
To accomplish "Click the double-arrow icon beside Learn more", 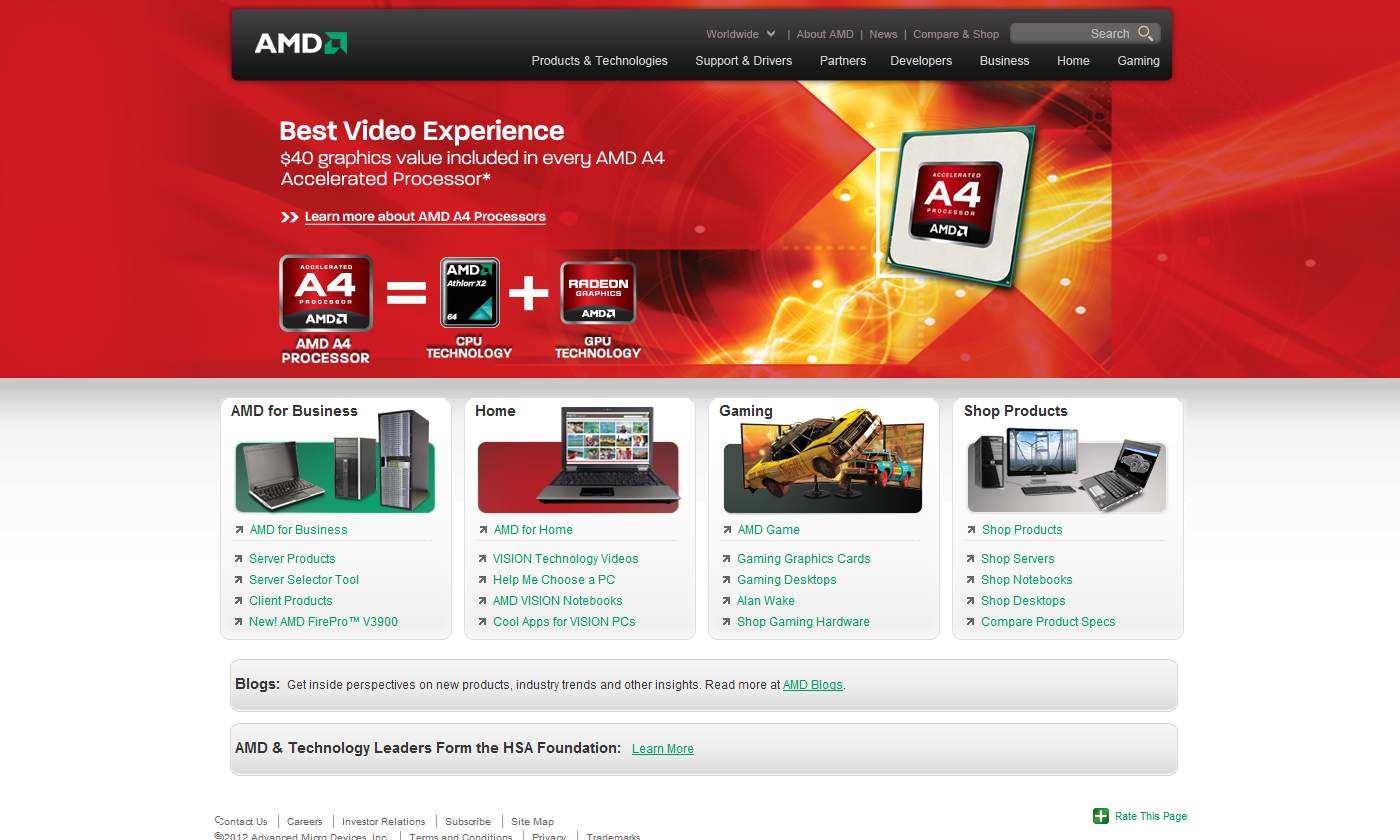I will tap(289, 217).
